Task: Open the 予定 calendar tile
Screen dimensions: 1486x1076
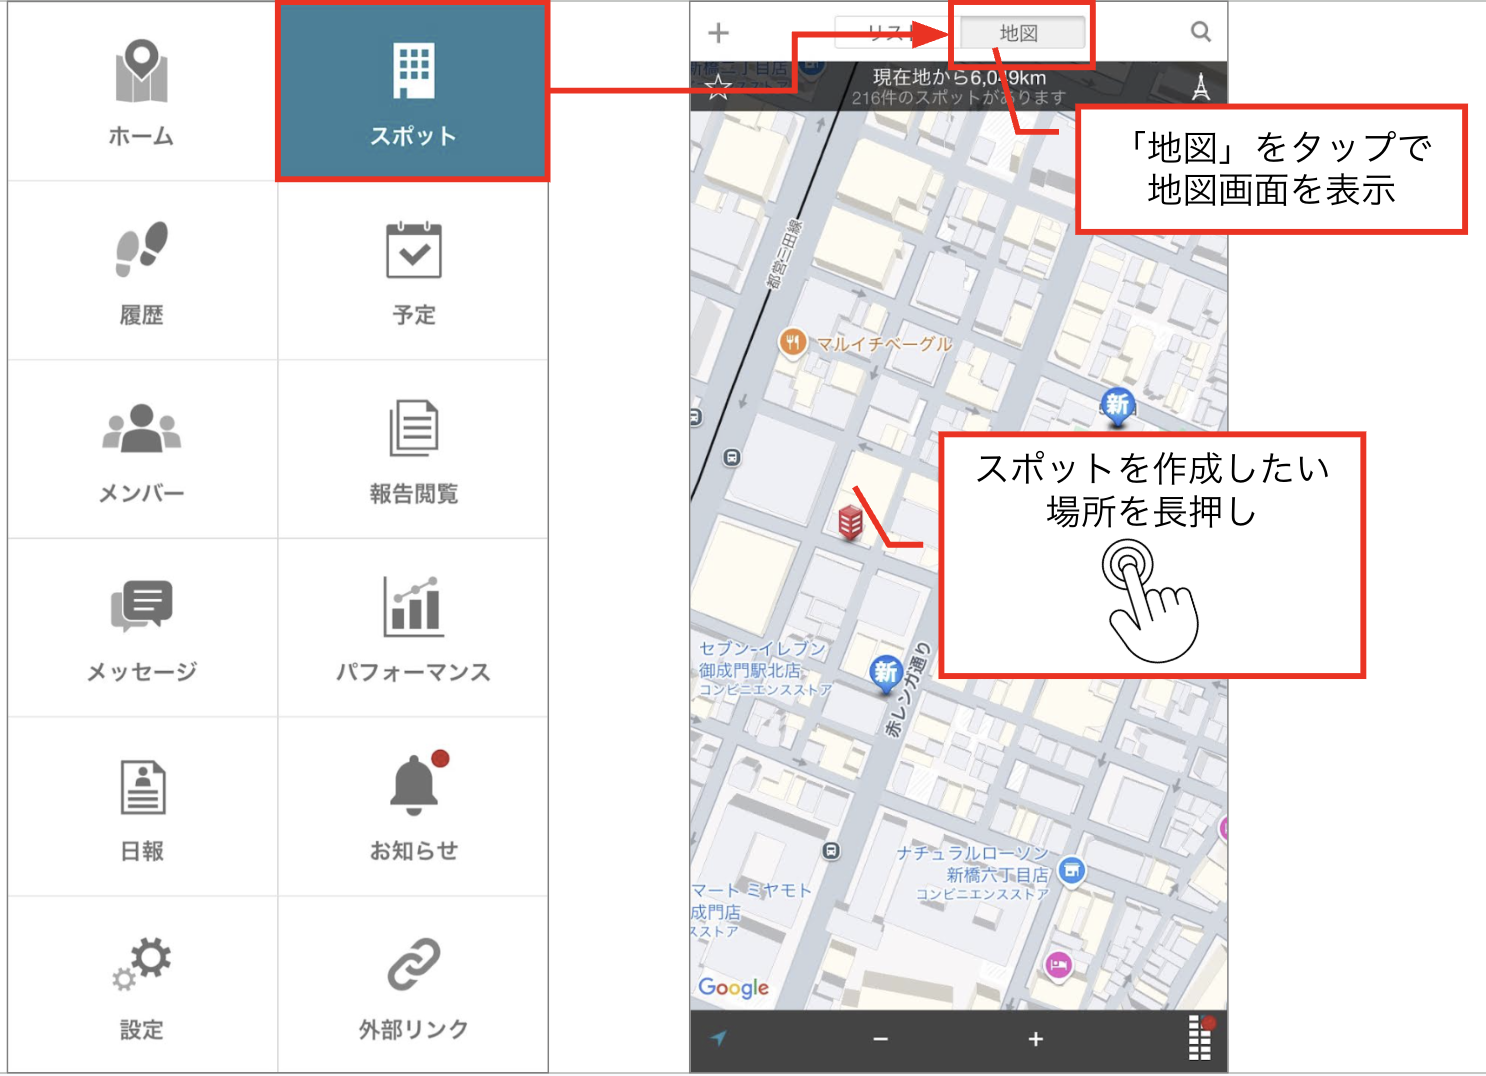Action: [413, 271]
